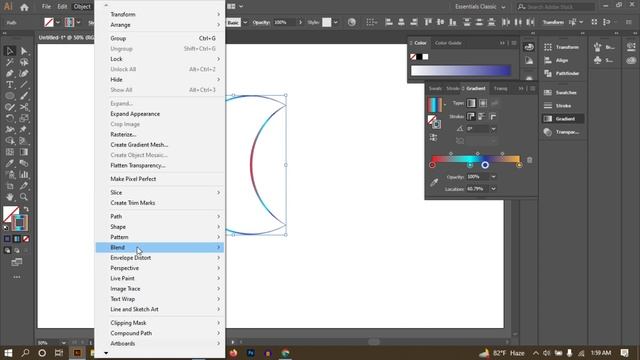Apply gradient within stroke option

(471, 117)
